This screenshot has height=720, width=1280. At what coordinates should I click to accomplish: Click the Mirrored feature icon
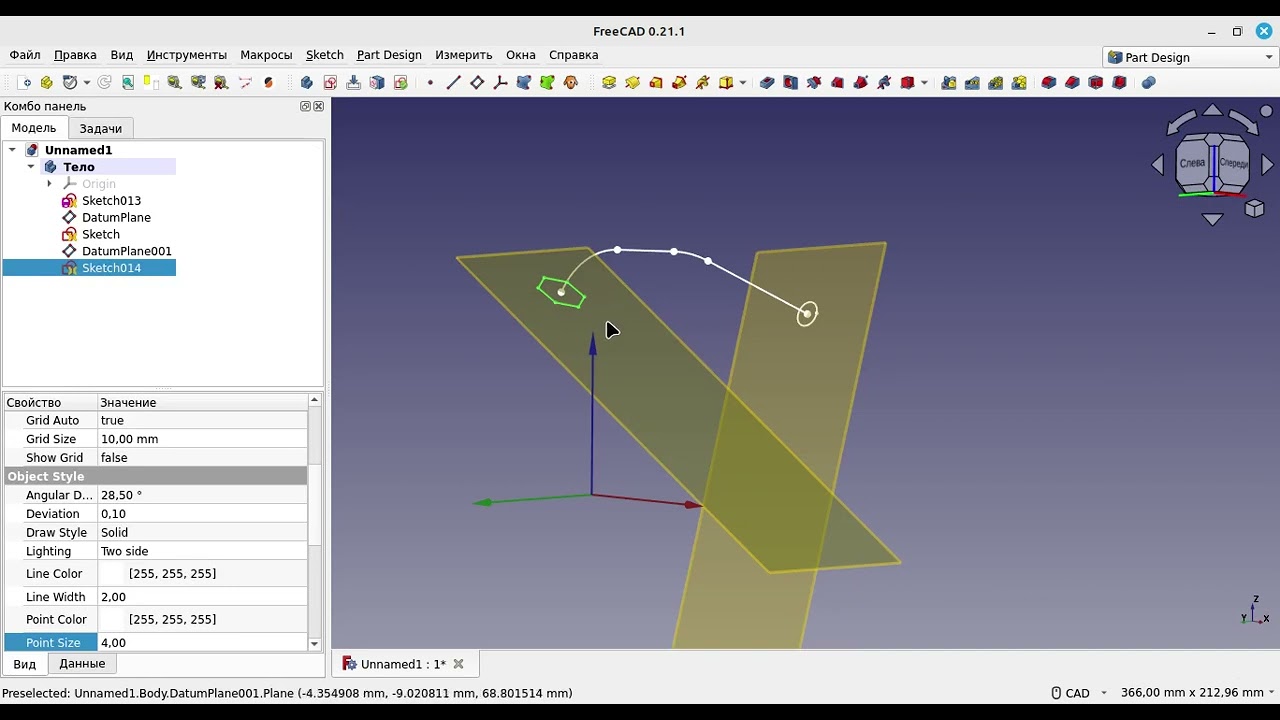[948, 83]
